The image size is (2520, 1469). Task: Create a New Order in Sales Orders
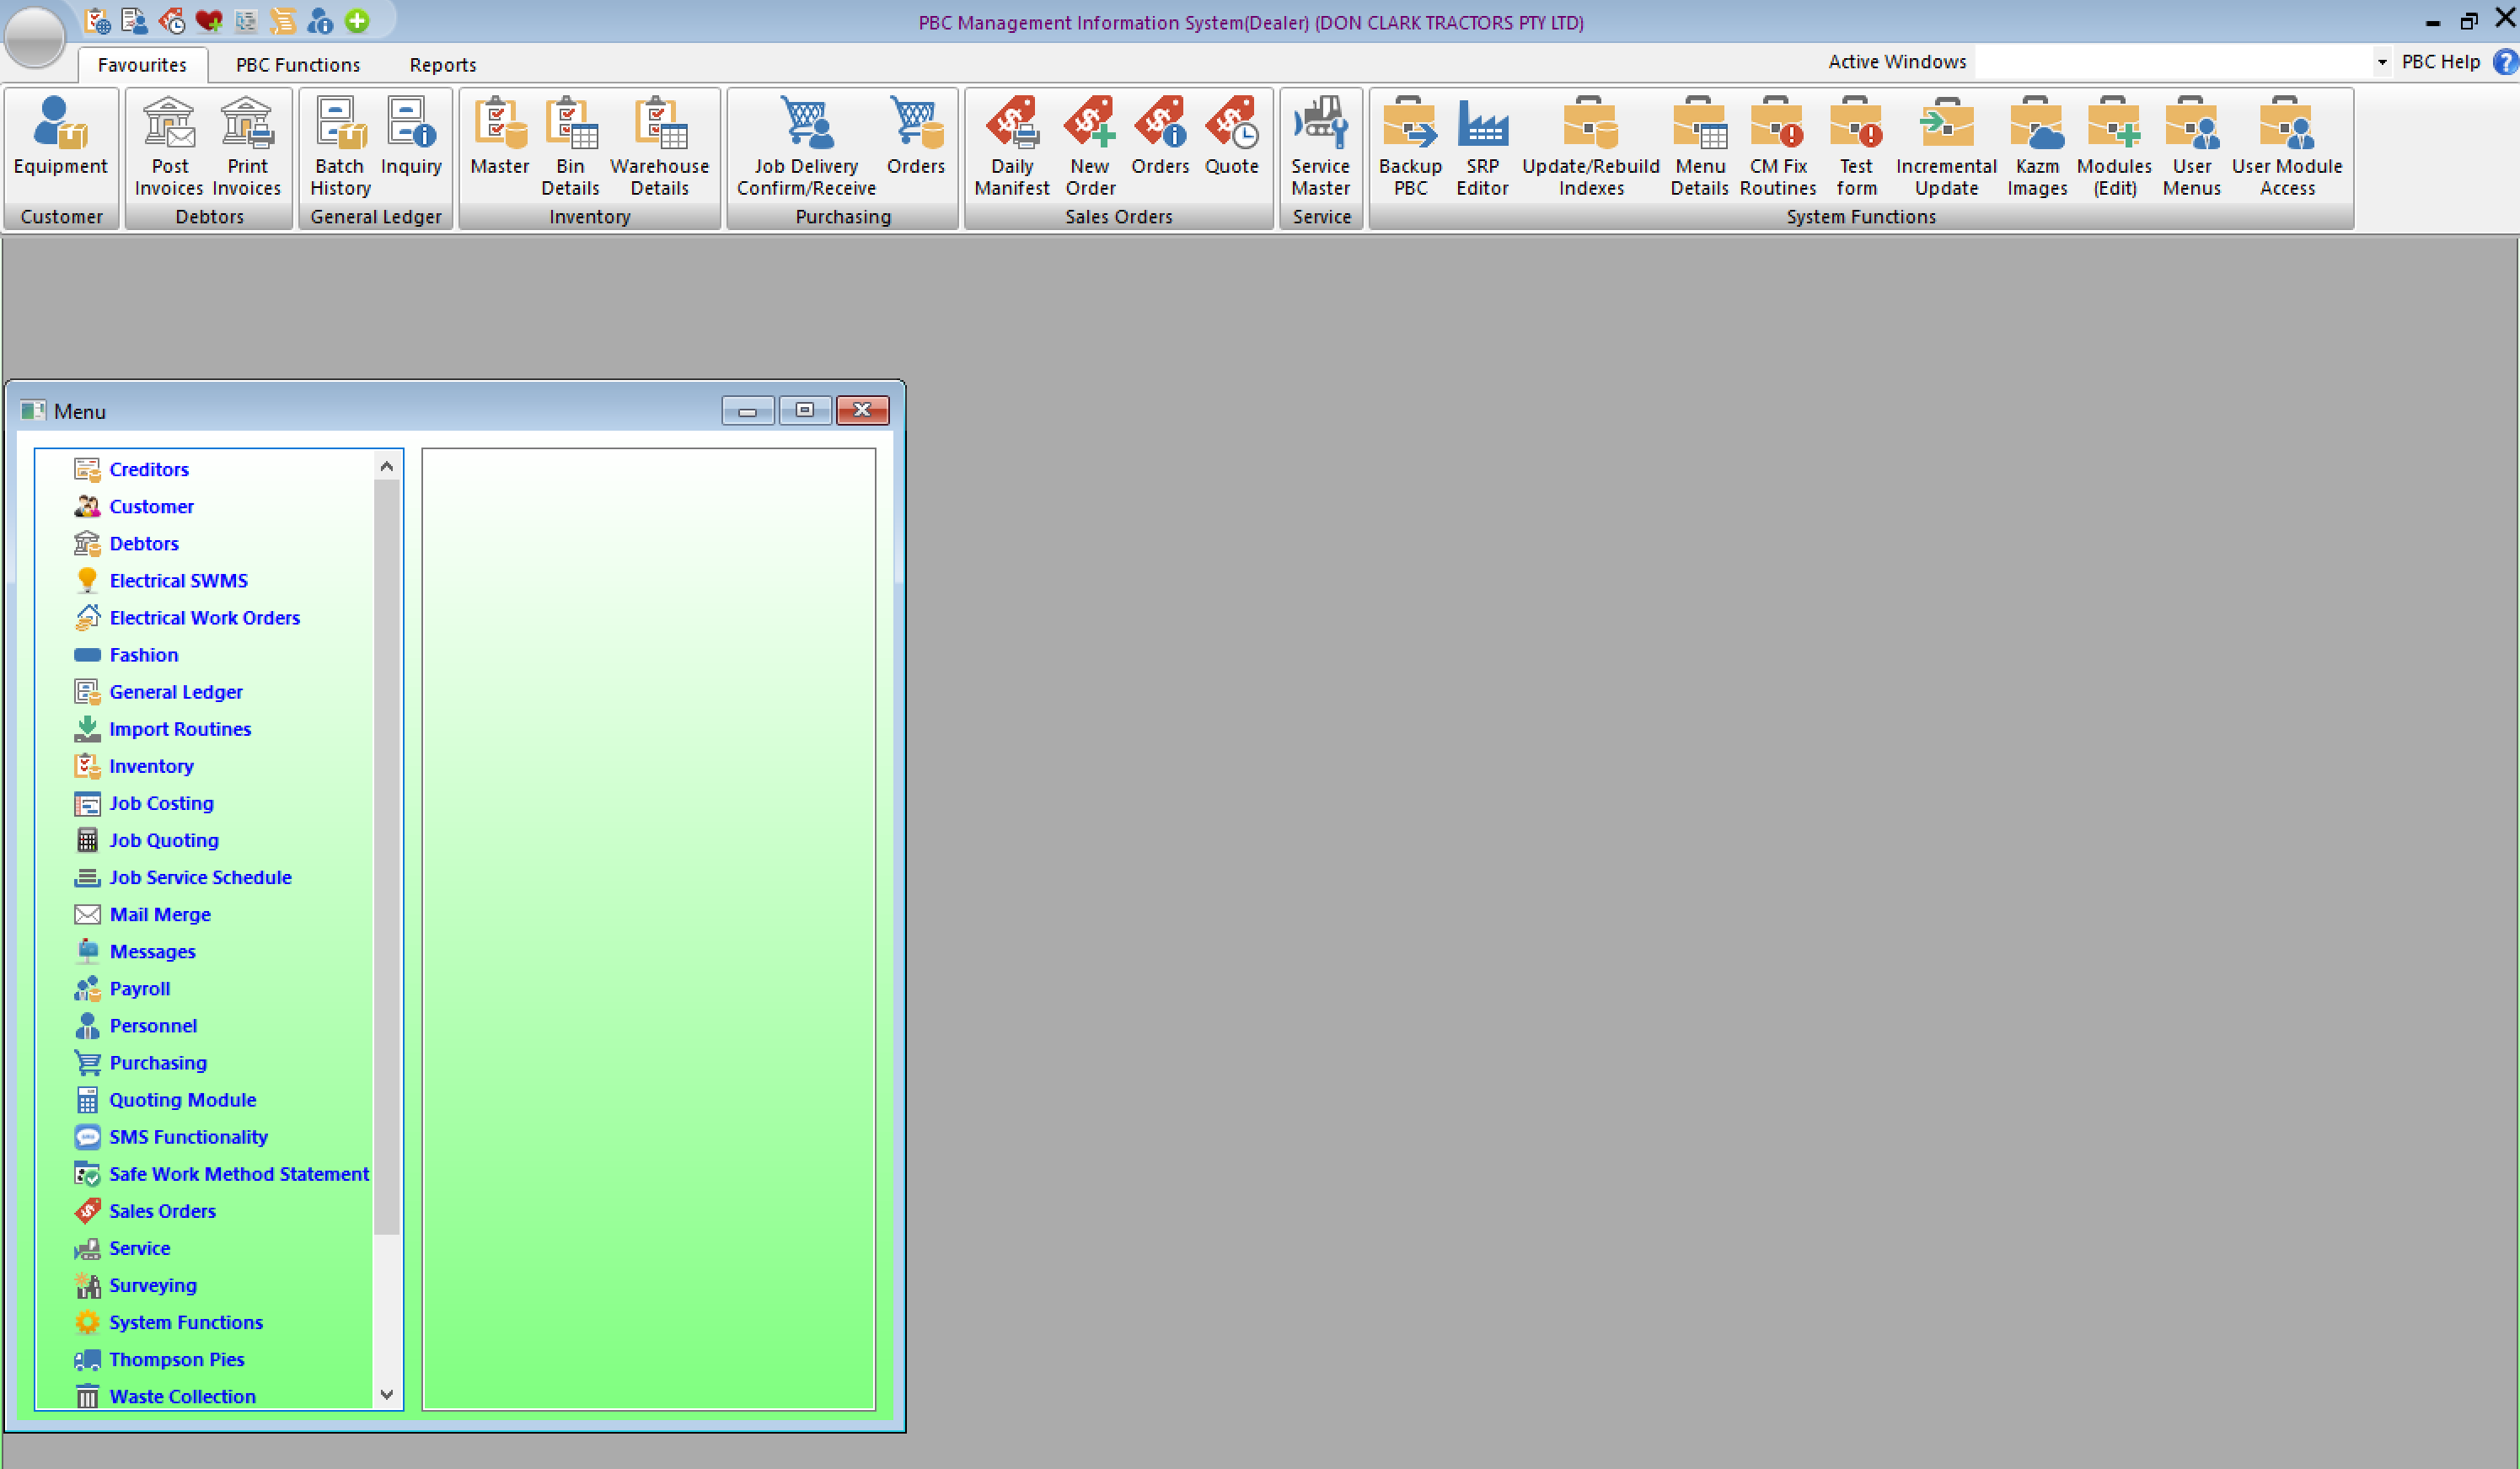click(x=1090, y=147)
